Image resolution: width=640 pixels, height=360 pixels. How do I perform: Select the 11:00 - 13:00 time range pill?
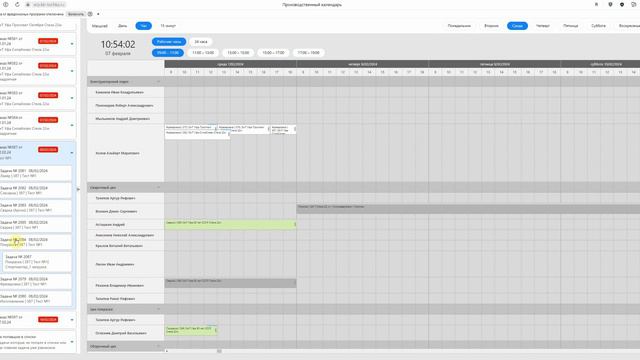[x=203, y=53]
